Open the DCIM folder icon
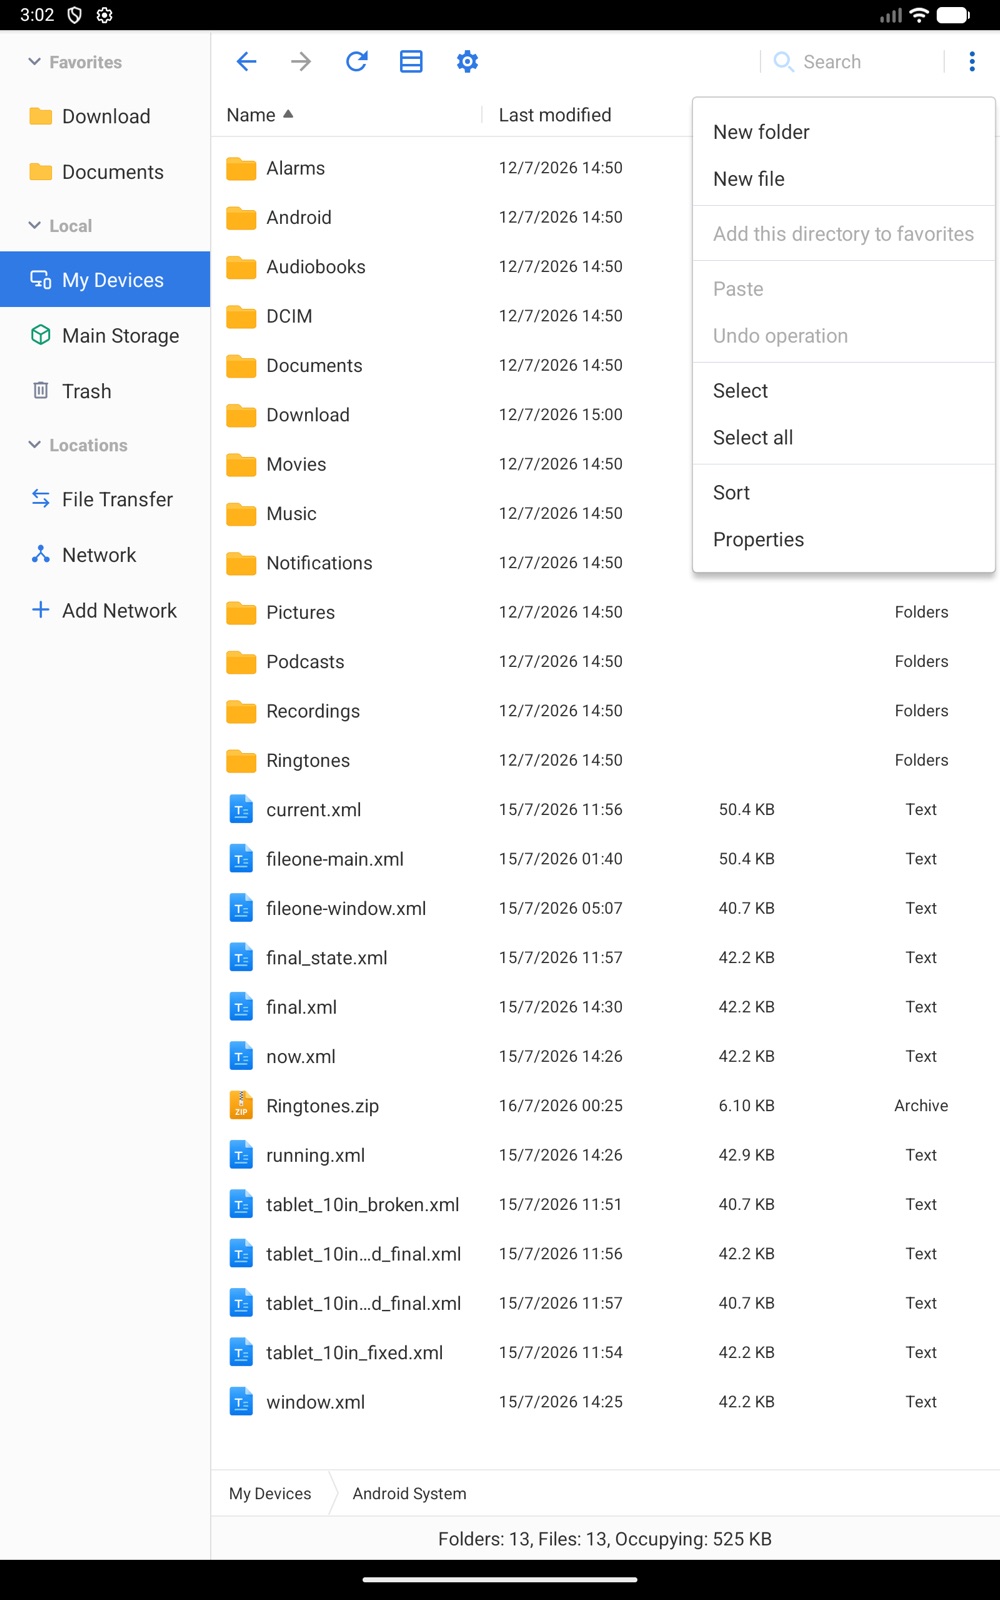 pyautogui.click(x=241, y=317)
